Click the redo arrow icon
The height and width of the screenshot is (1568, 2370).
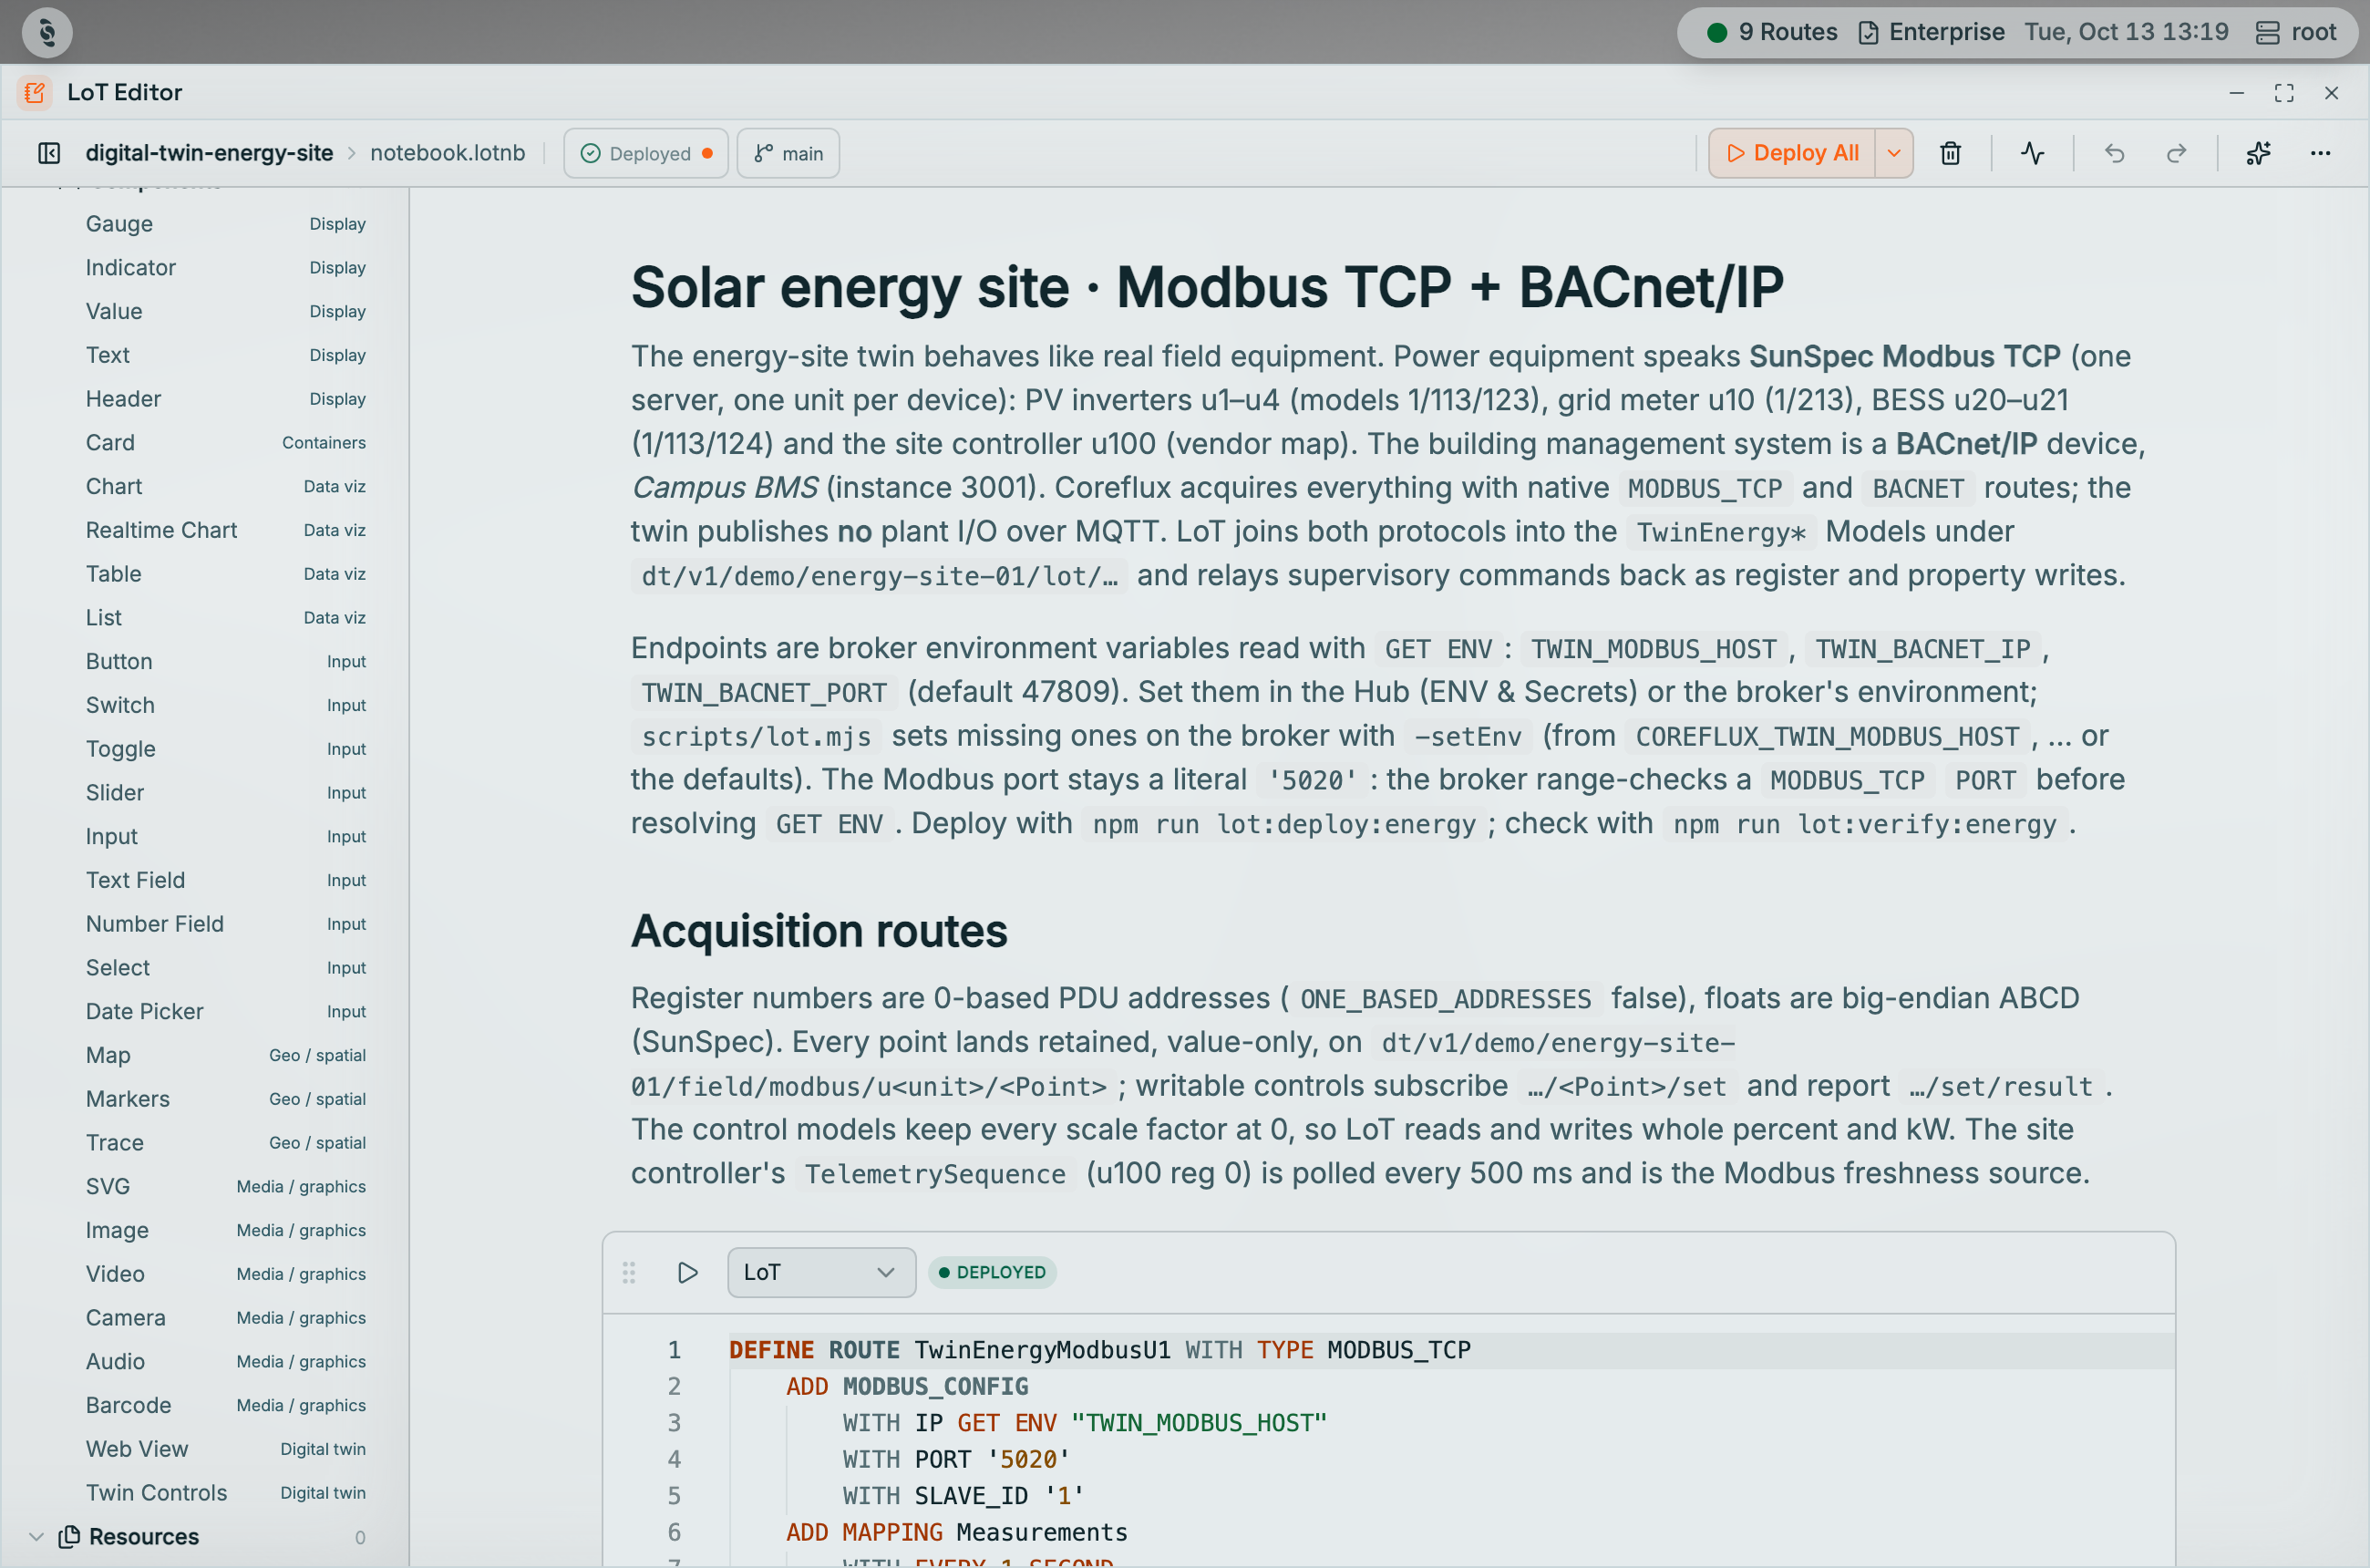point(2176,153)
